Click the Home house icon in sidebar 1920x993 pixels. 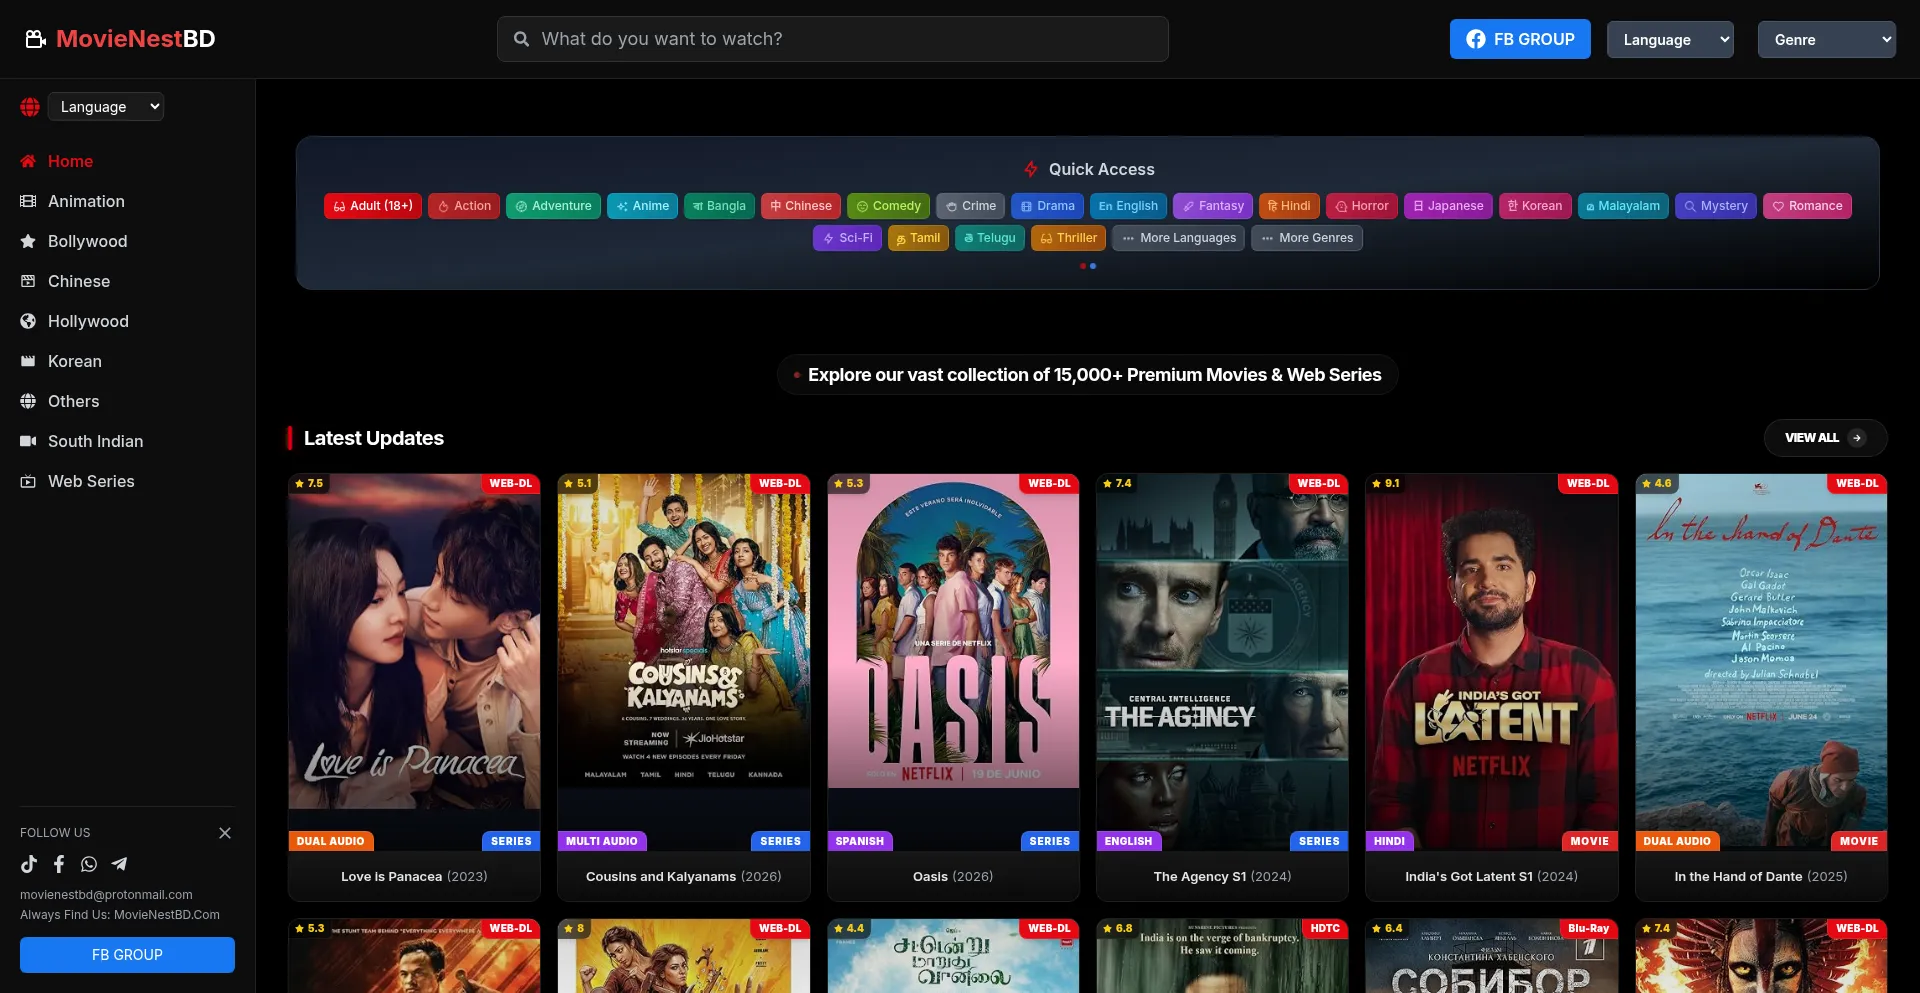point(28,161)
